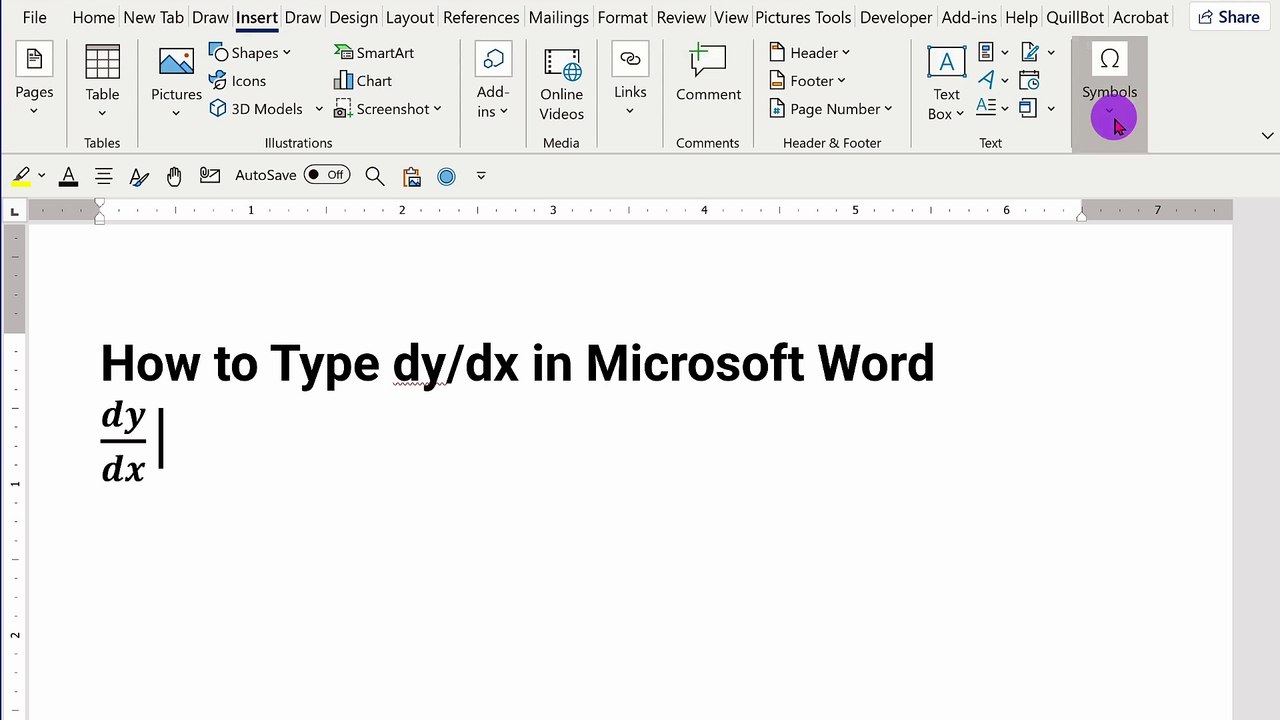The height and width of the screenshot is (720, 1280).
Task: Click the A with paintbrush icon
Action: tap(139, 176)
